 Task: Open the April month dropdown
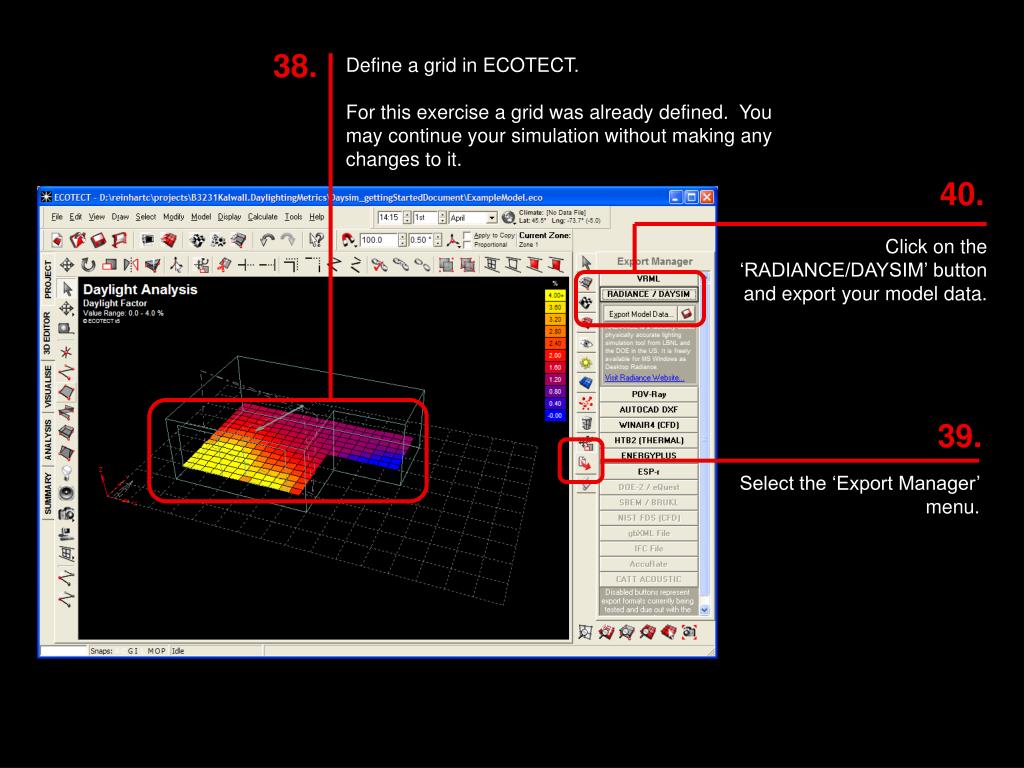[x=492, y=217]
